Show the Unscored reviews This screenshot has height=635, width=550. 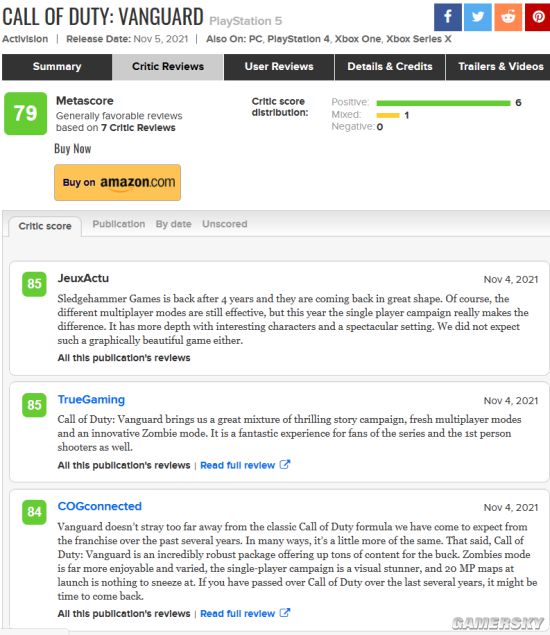pyautogui.click(x=224, y=224)
